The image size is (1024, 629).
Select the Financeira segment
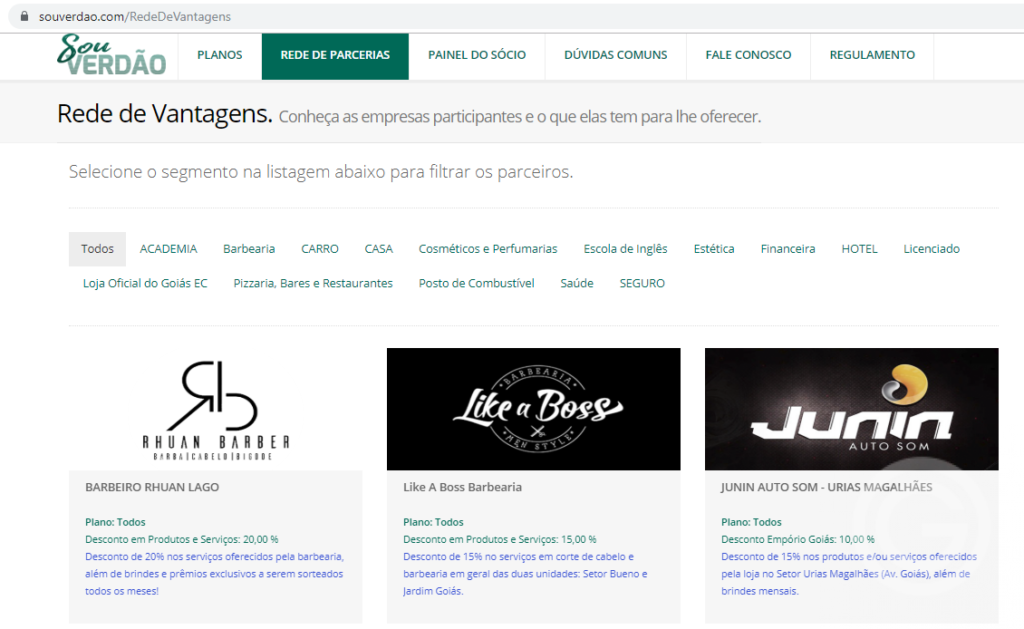[x=788, y=249]
